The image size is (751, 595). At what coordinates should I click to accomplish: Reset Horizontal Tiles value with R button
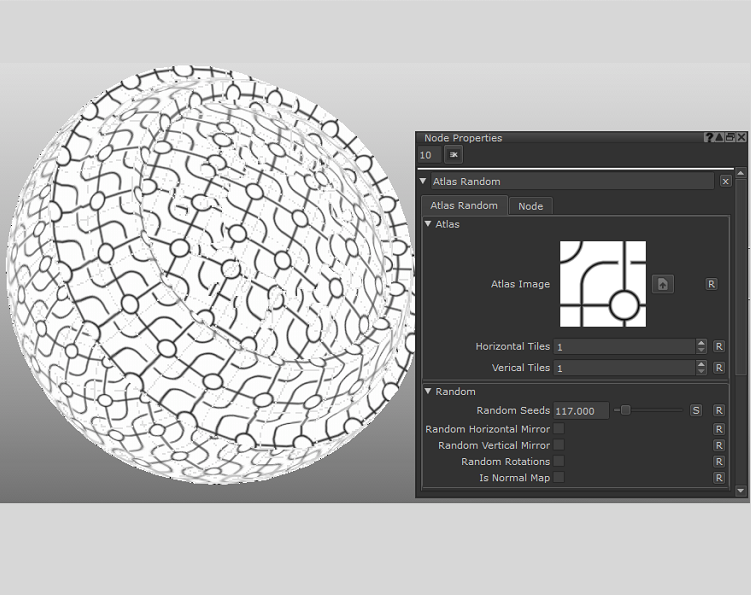click(x=718, y=346)
